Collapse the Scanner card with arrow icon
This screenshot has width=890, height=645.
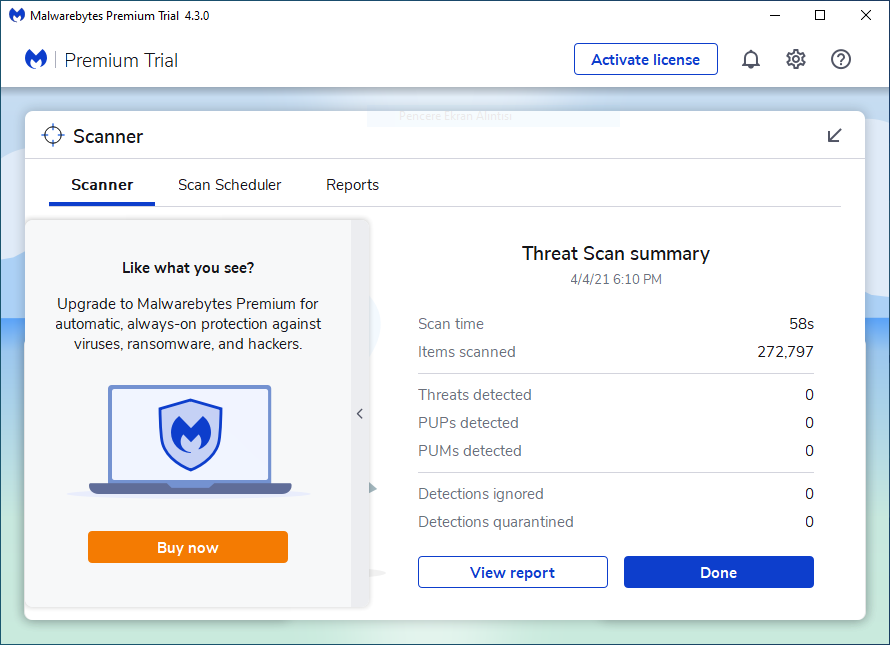pyautogui.click(x=835, y=136)
